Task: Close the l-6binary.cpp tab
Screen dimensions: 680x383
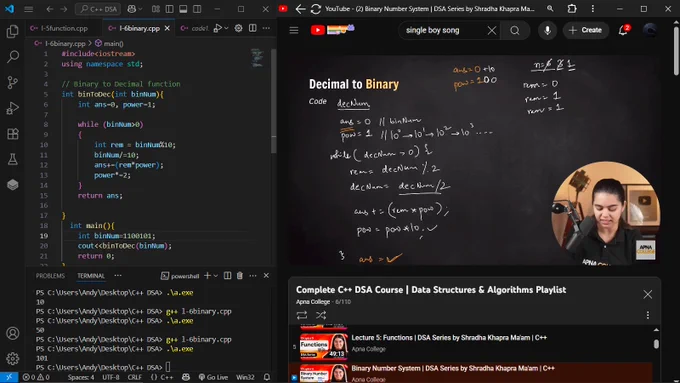Action: [x=167, y=28]
